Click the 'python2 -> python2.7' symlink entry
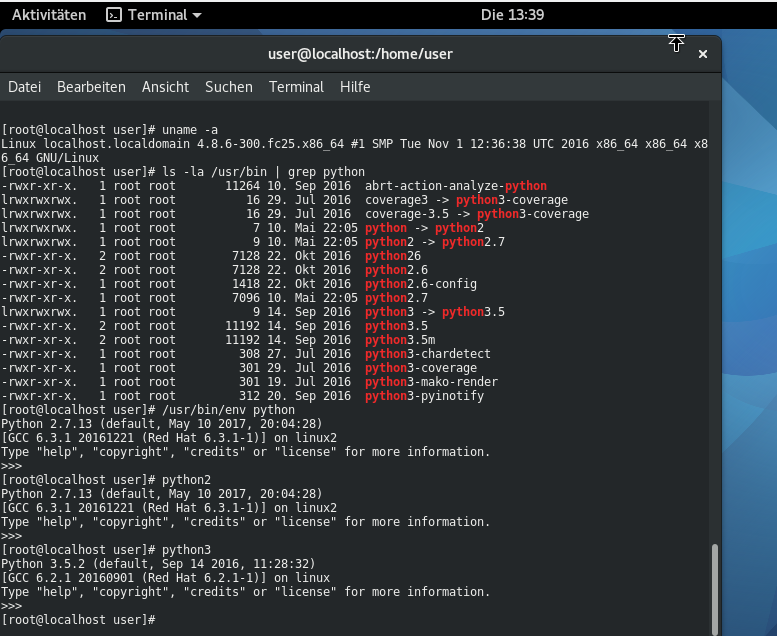This screenshot has width=777, height=636. [x=435, y=242]
